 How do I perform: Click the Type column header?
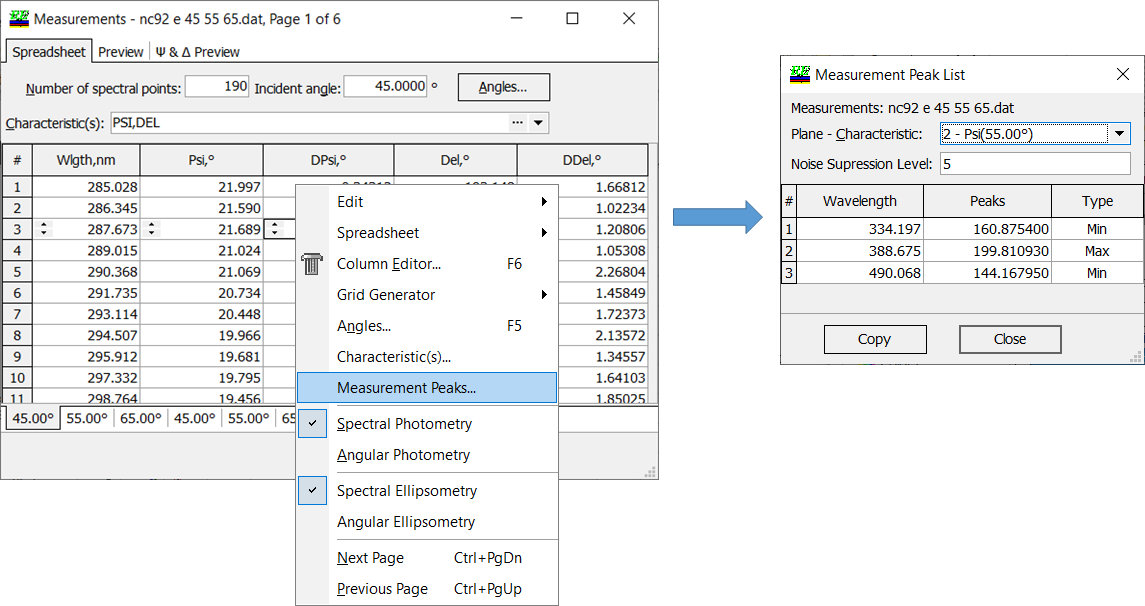[x=1098, y=201]
